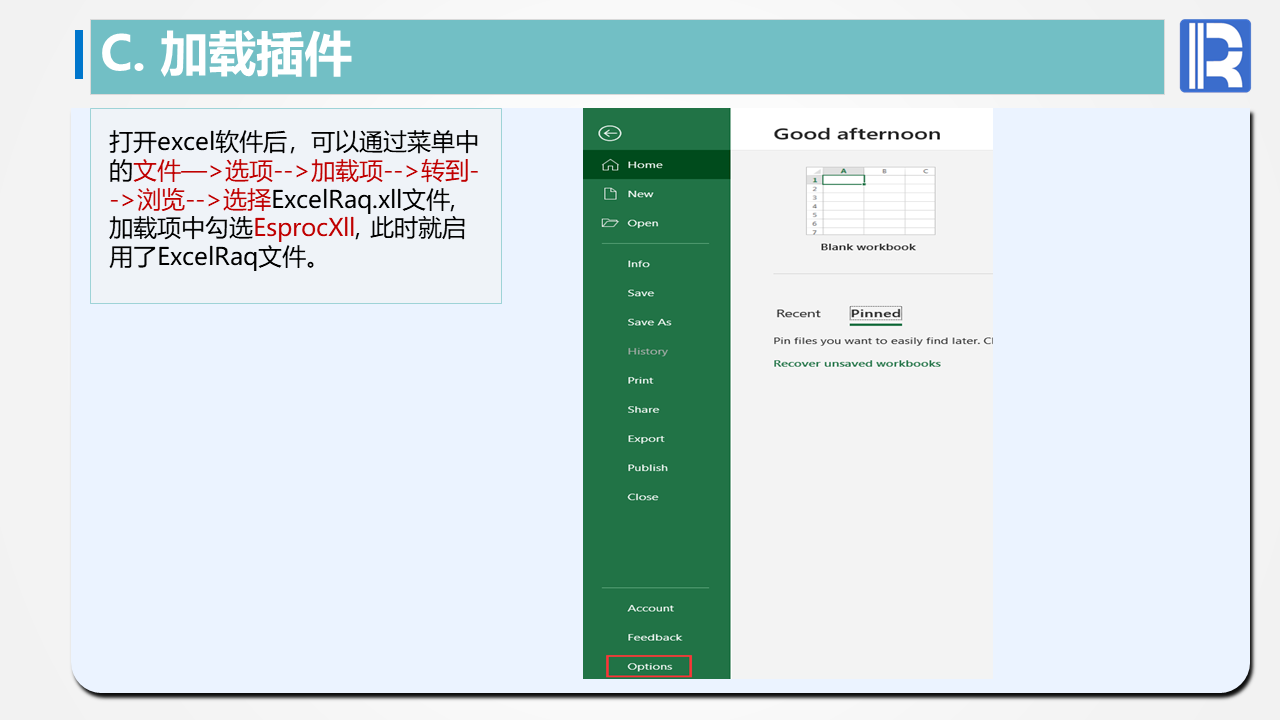Switch to the Pinned tab
This screenshot has height=720, width=1280.
(875, 314)
